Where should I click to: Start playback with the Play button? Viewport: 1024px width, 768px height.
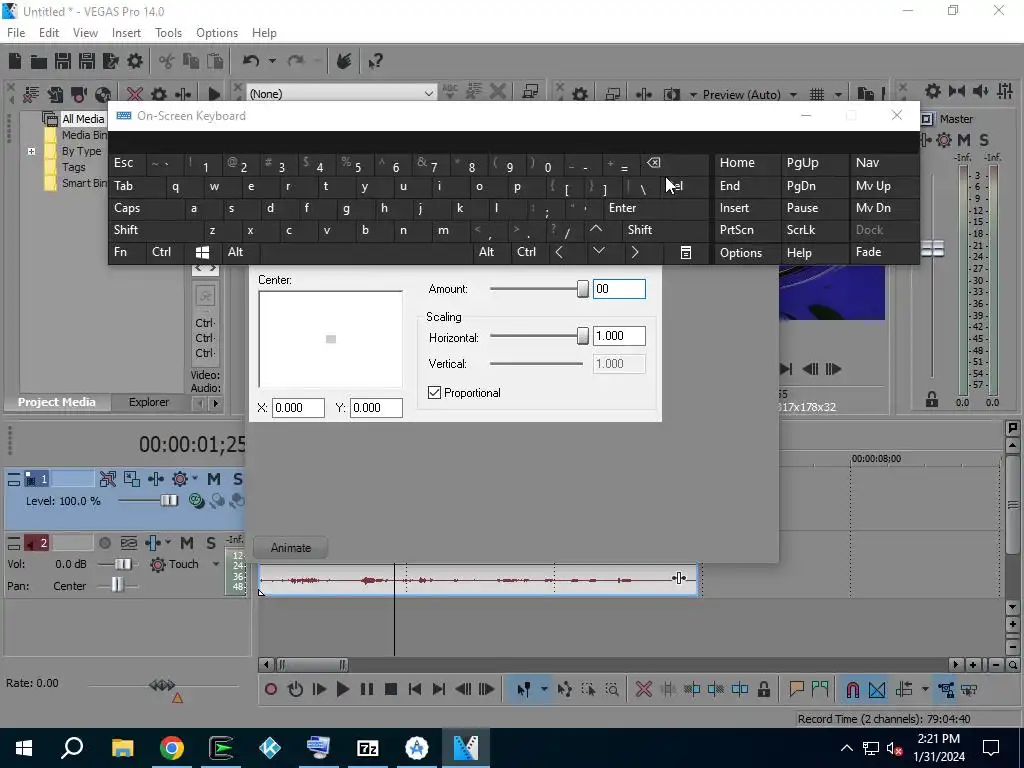342,689
